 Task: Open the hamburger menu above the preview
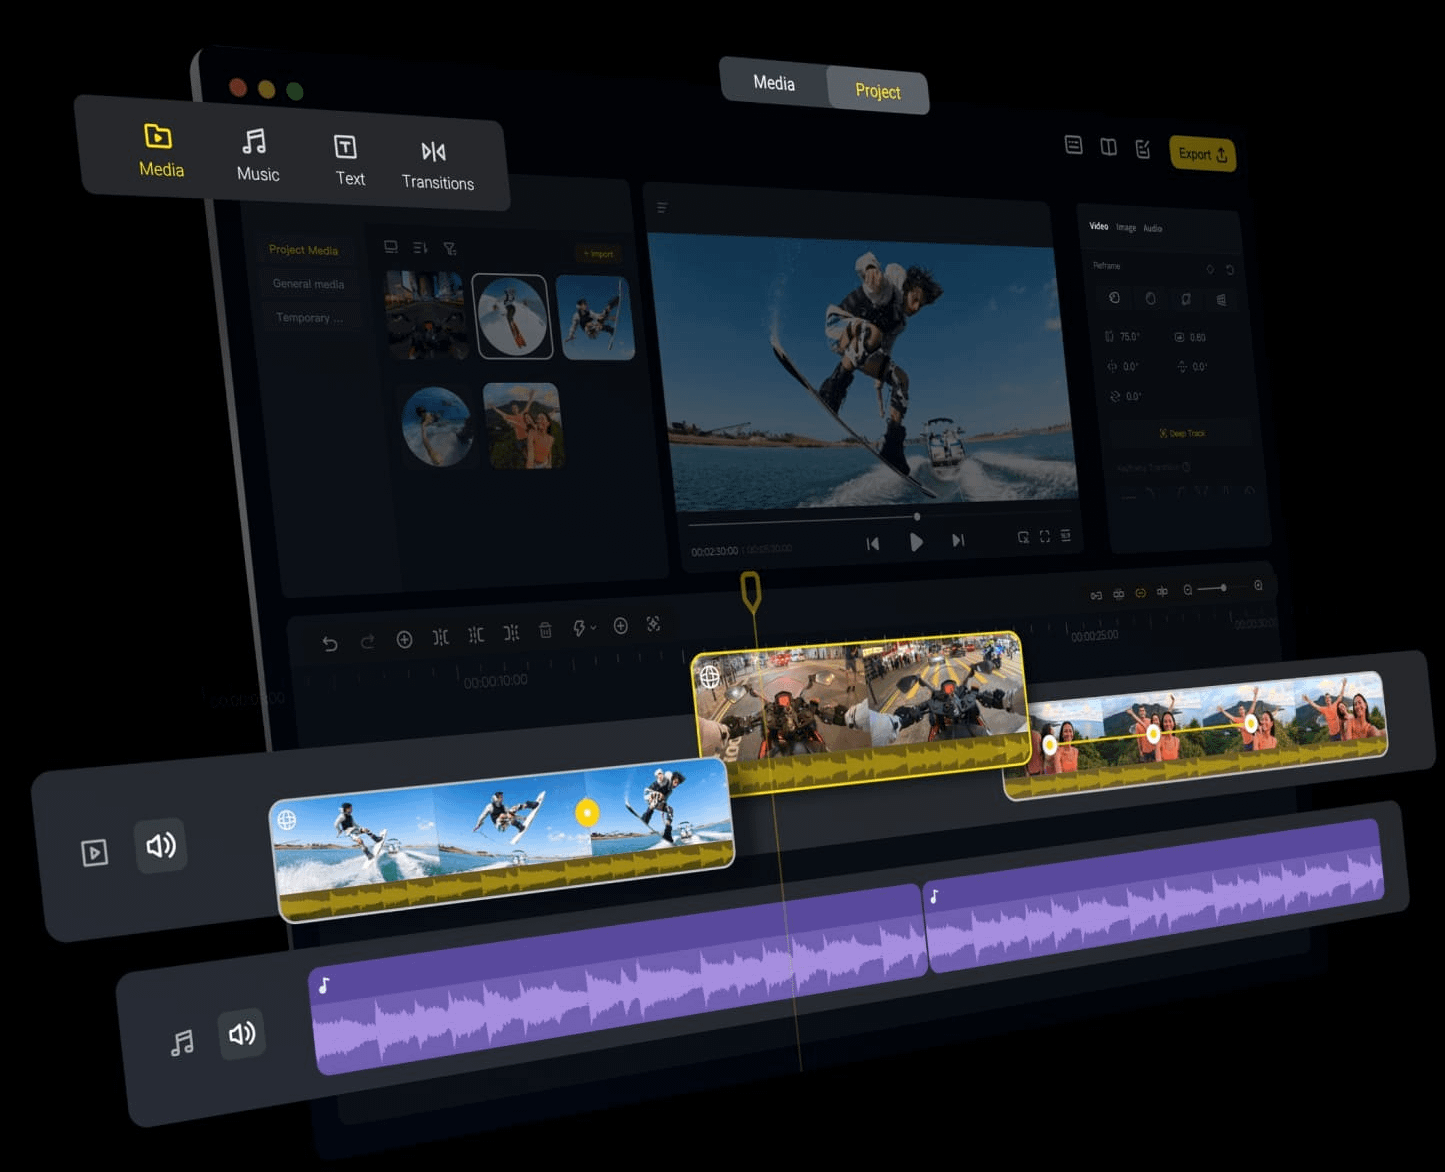click(x=661, y=208)
